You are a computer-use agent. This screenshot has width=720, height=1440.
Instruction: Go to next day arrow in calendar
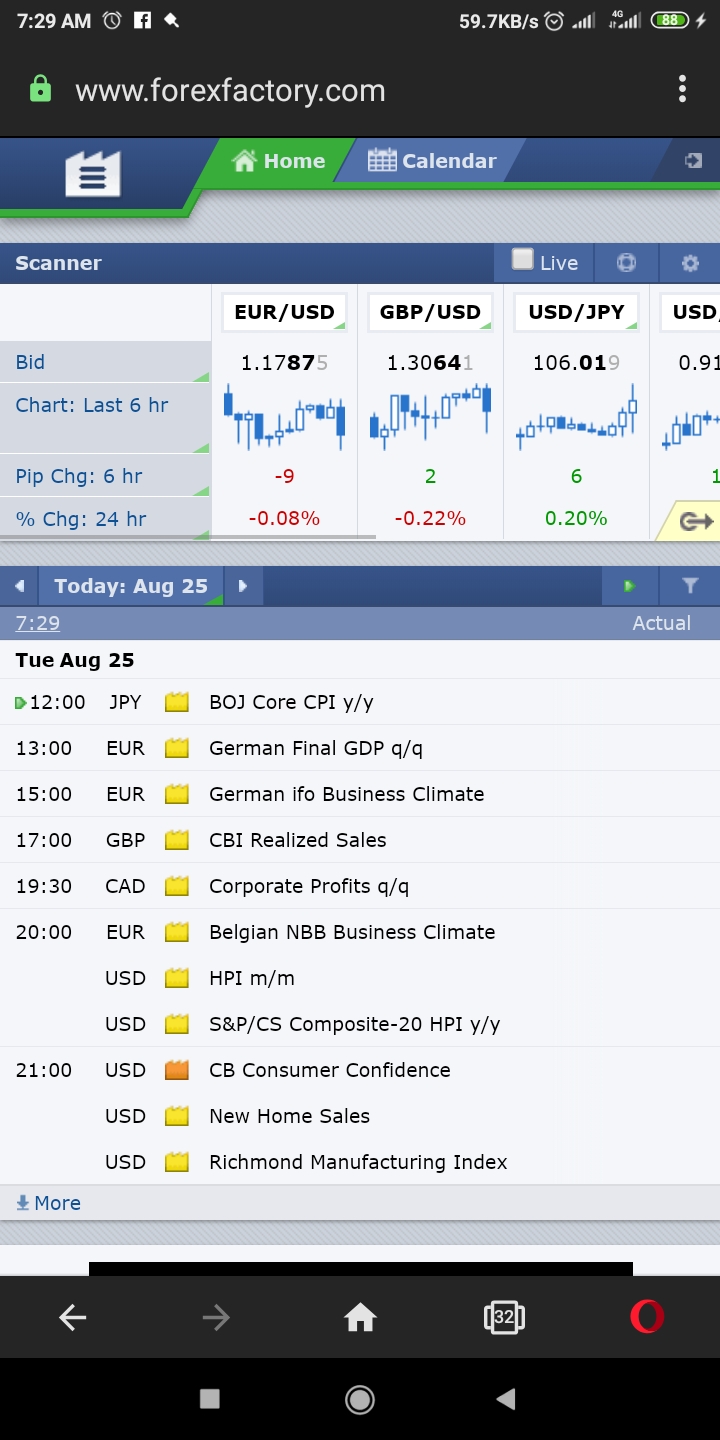243,586
